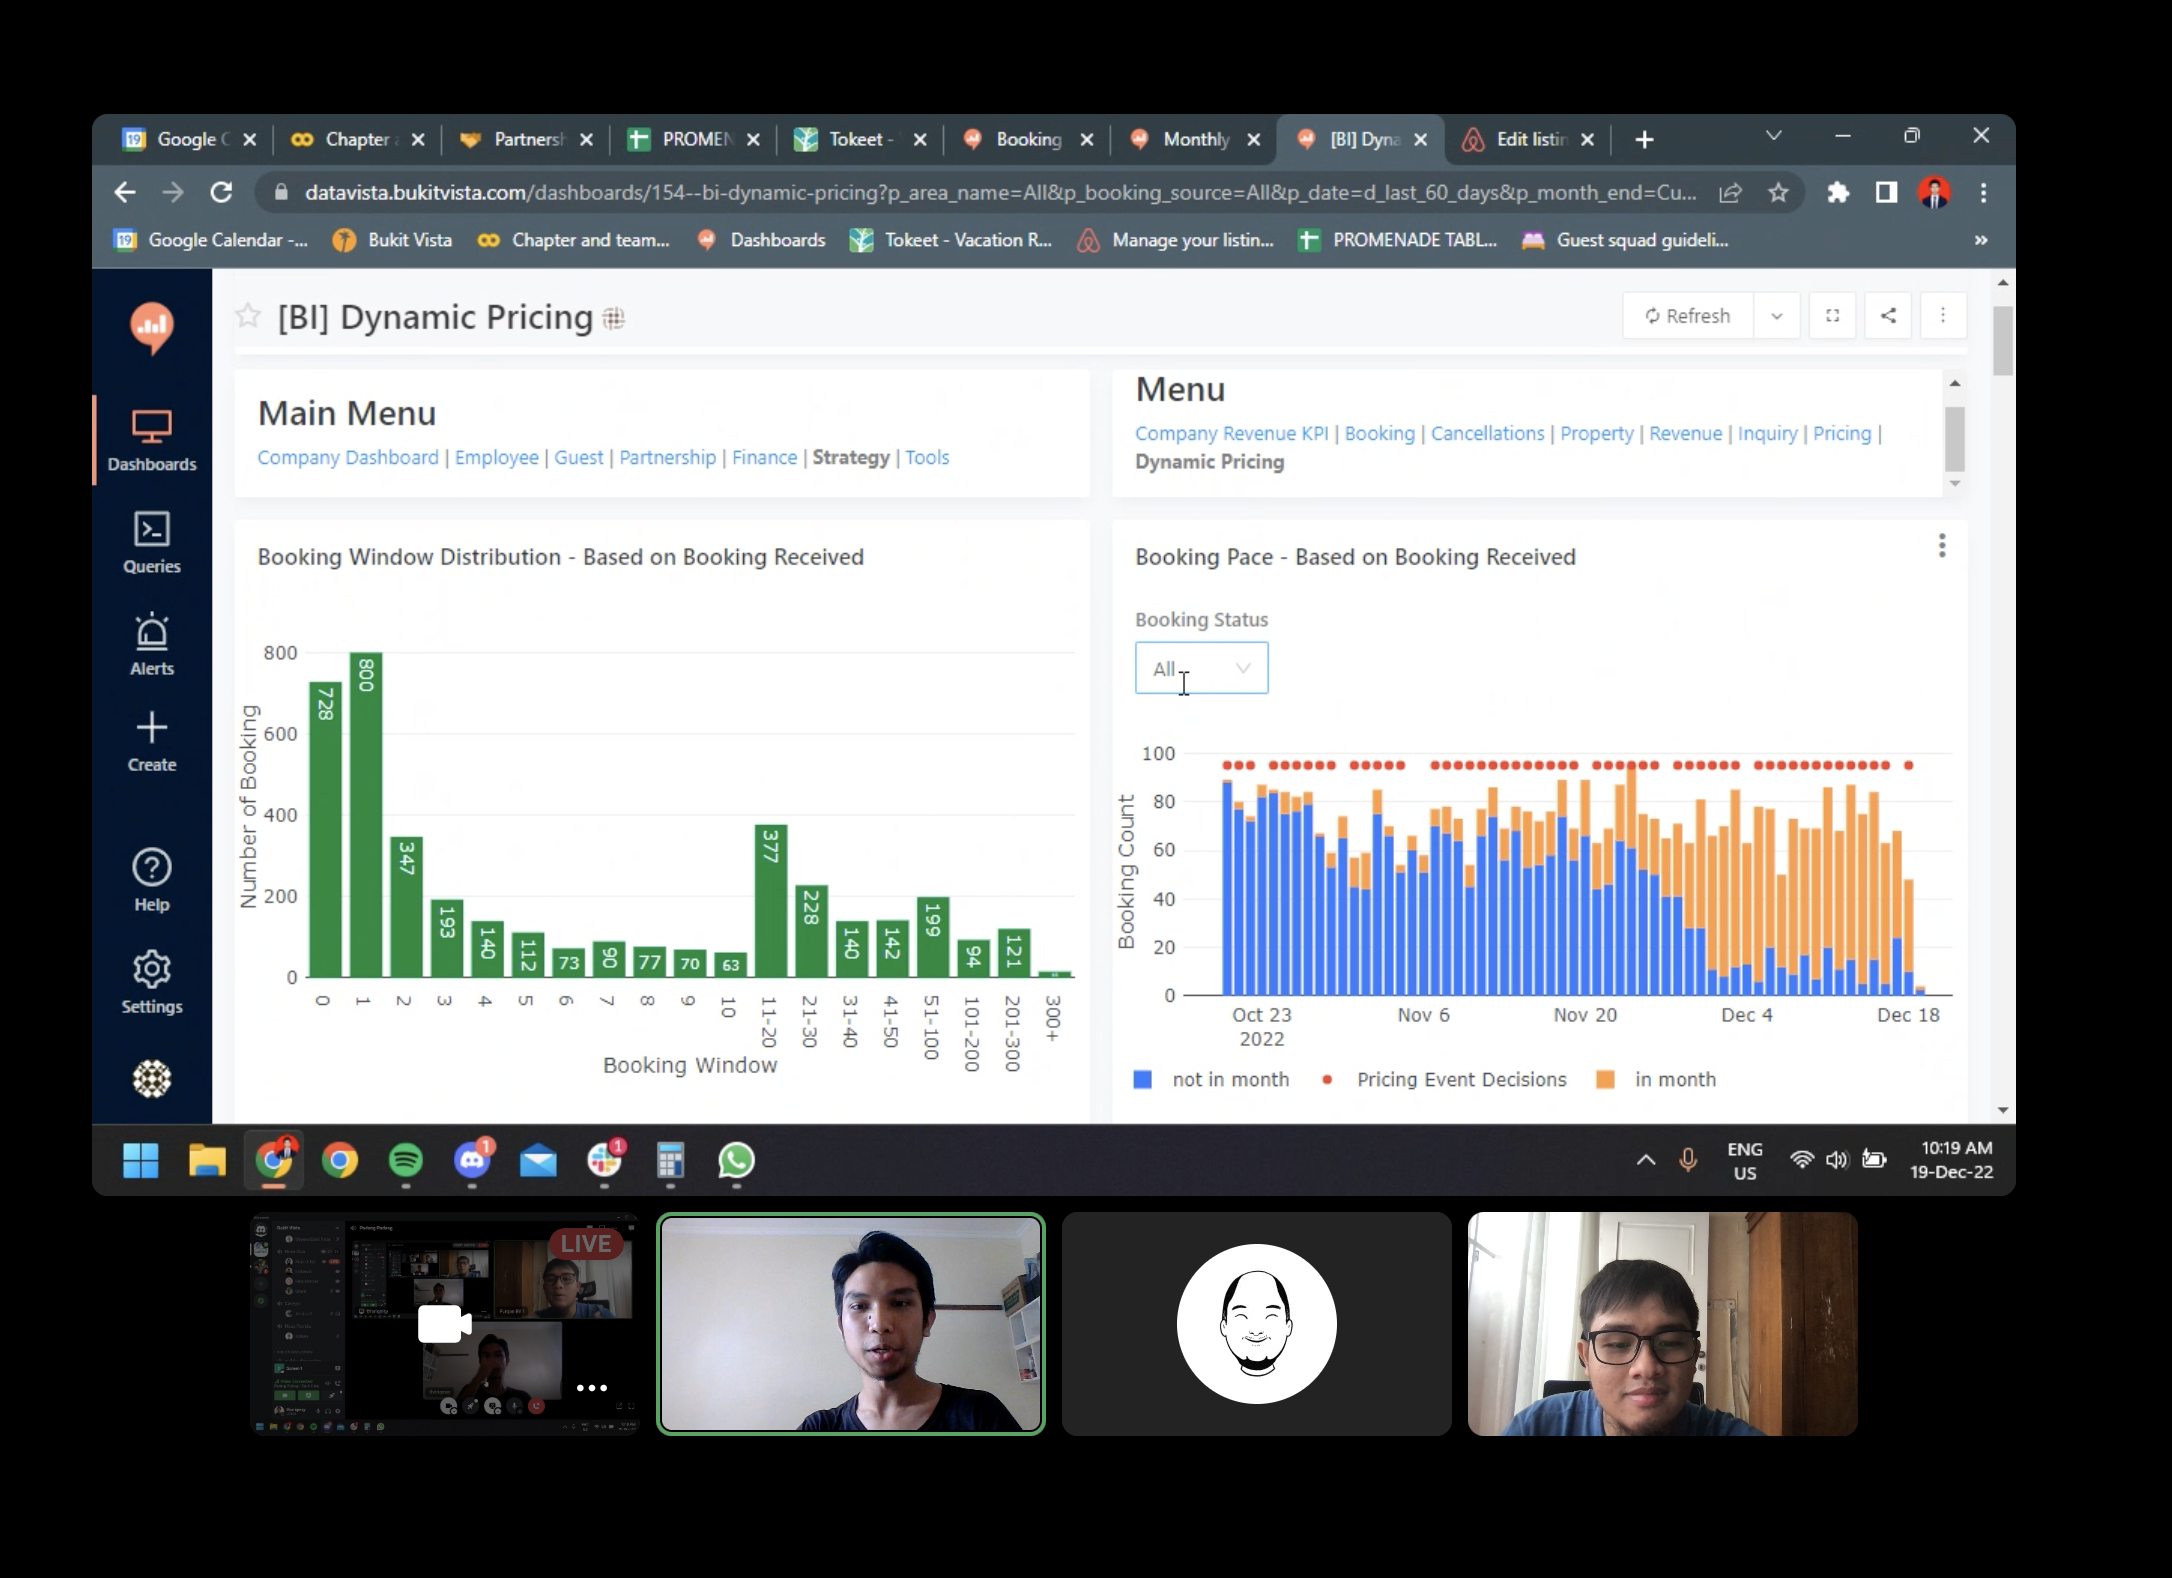2172x1578 pixels.
Task: Open the Booking Status All dropdown
Action: [1201, 668]
